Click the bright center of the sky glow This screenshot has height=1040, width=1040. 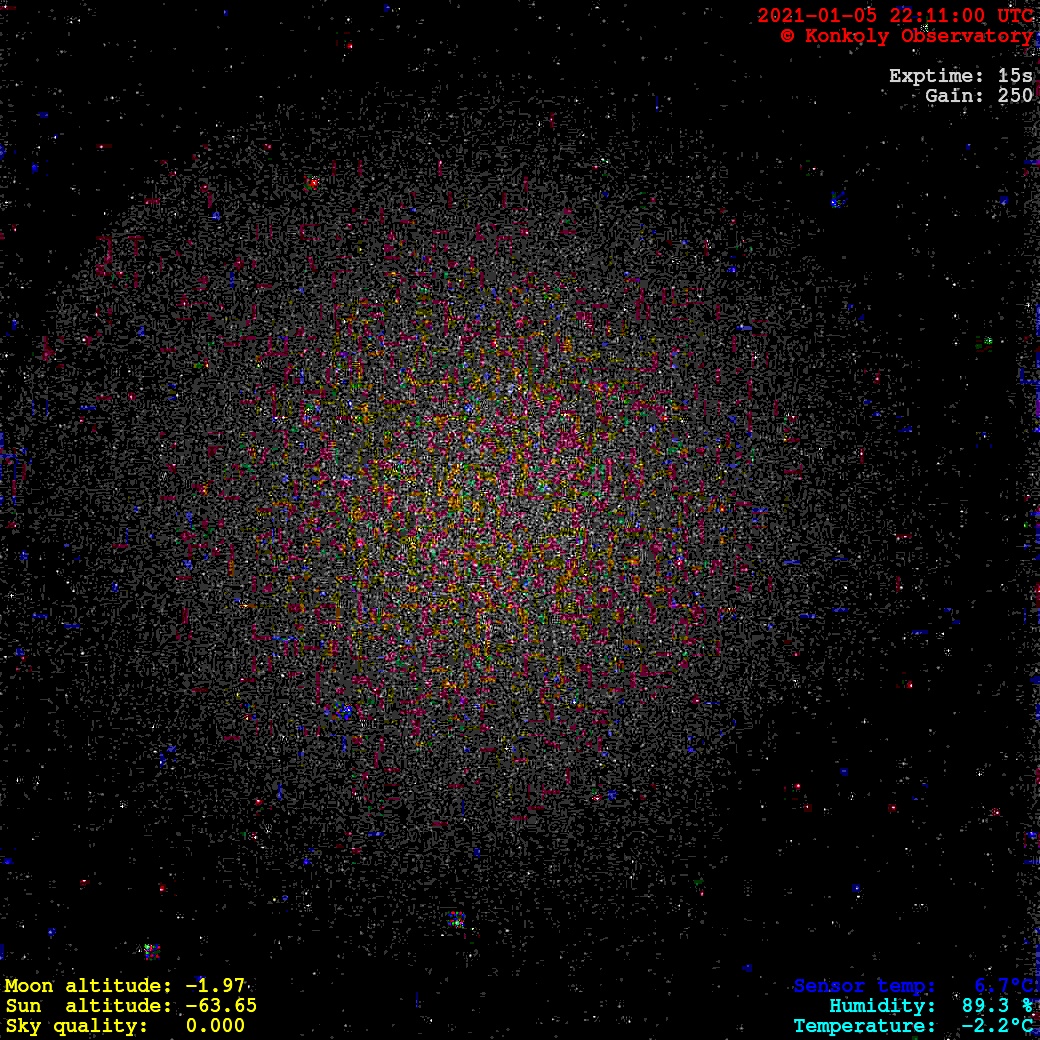click(x=480, y=500)
